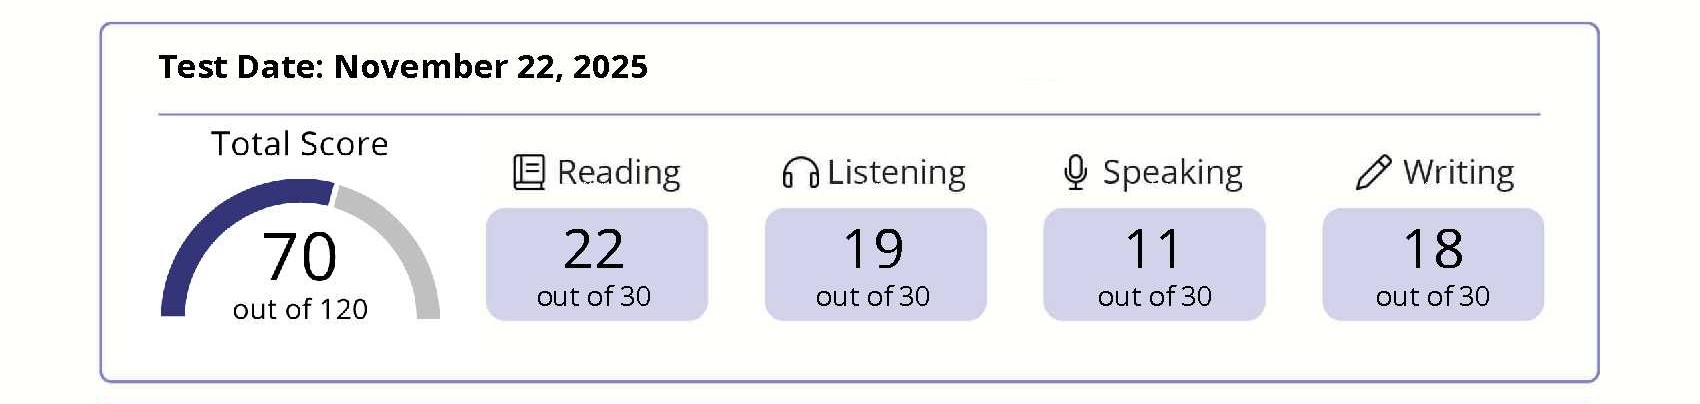Click the Speaking score number 11
The width and height of the screenshot is (1700, 404).
[x=1153, y=249]
